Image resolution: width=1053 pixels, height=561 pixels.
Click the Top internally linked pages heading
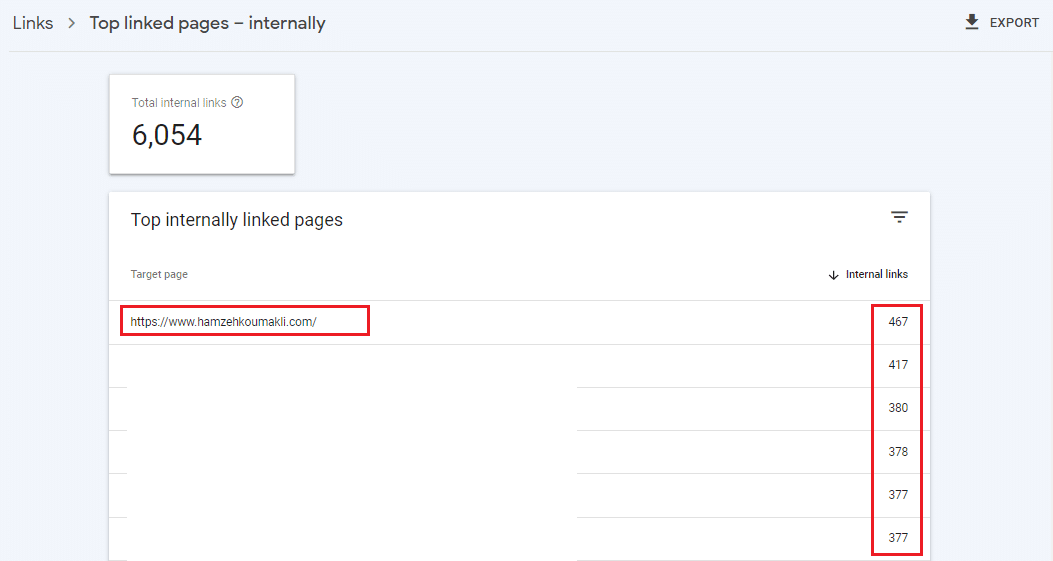click(x=237, y=220)
